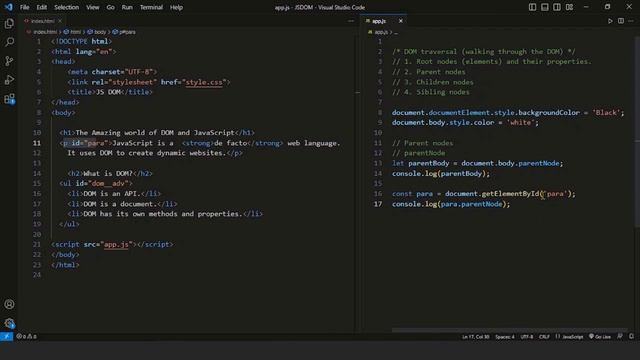Run the app.js file with play icon

610,21
